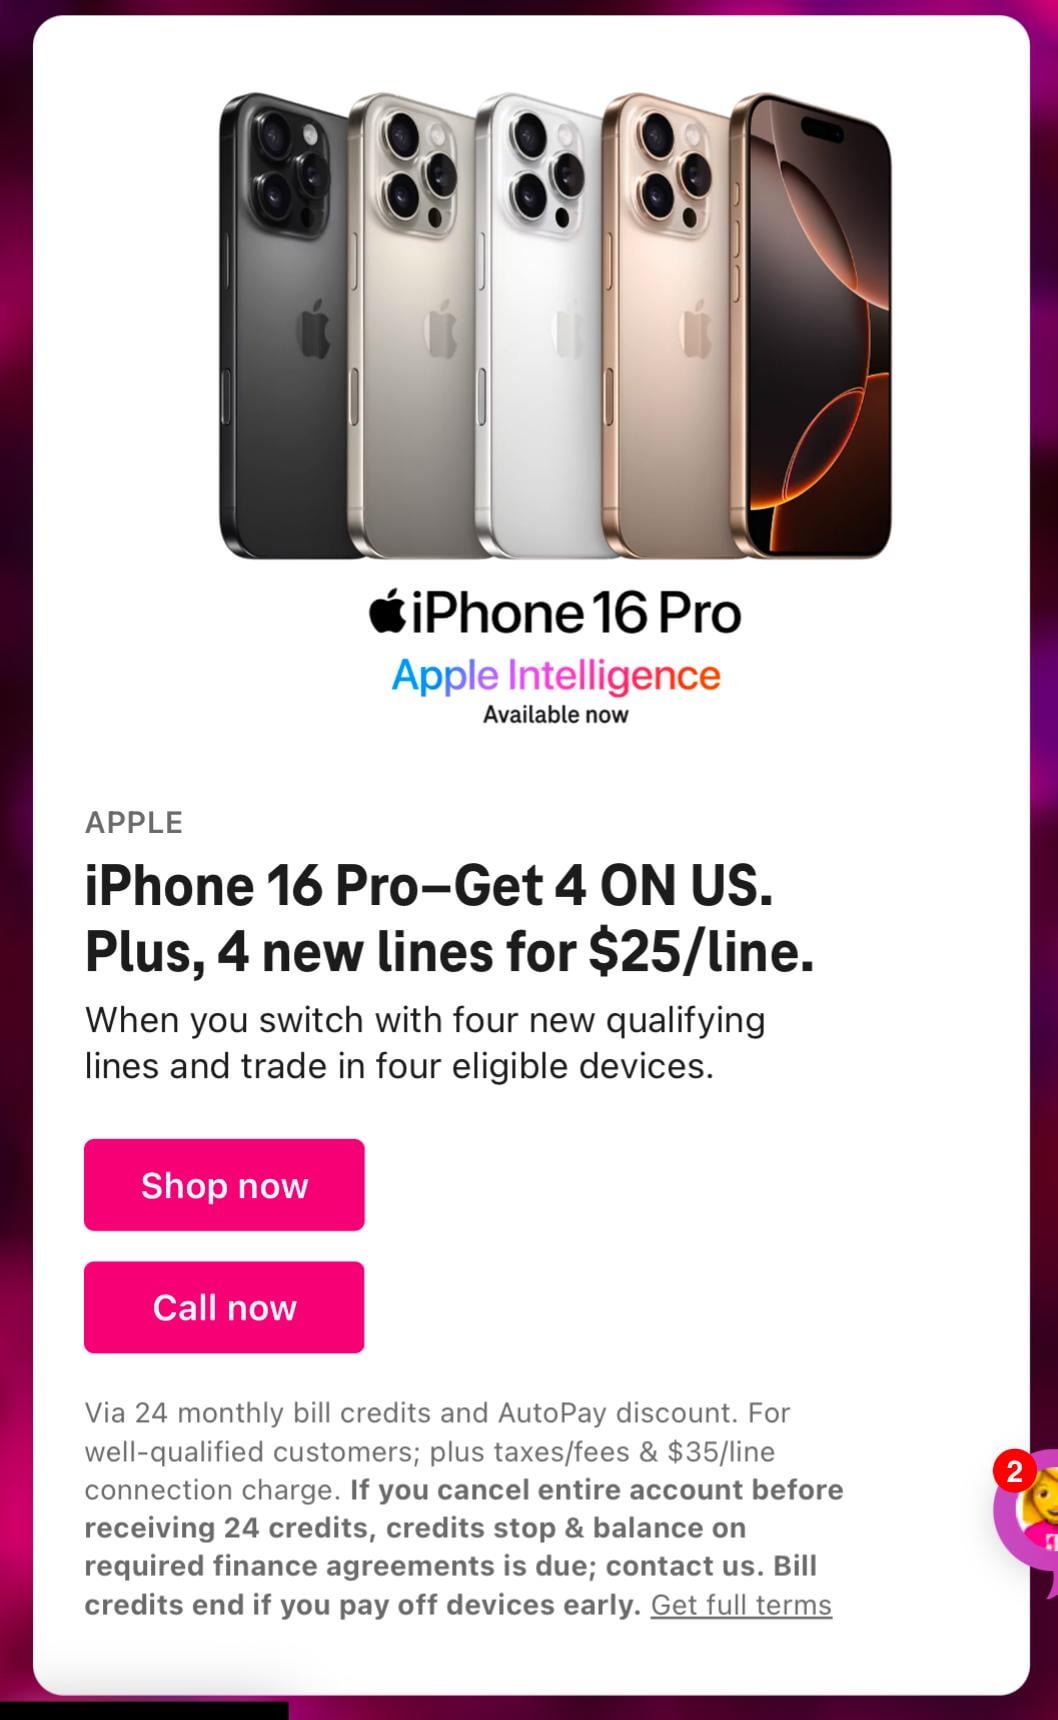The width and height of the screenshot is (1058, 1720).
Task: Click the front-facing iPhone display image
Action: point(810,325)
